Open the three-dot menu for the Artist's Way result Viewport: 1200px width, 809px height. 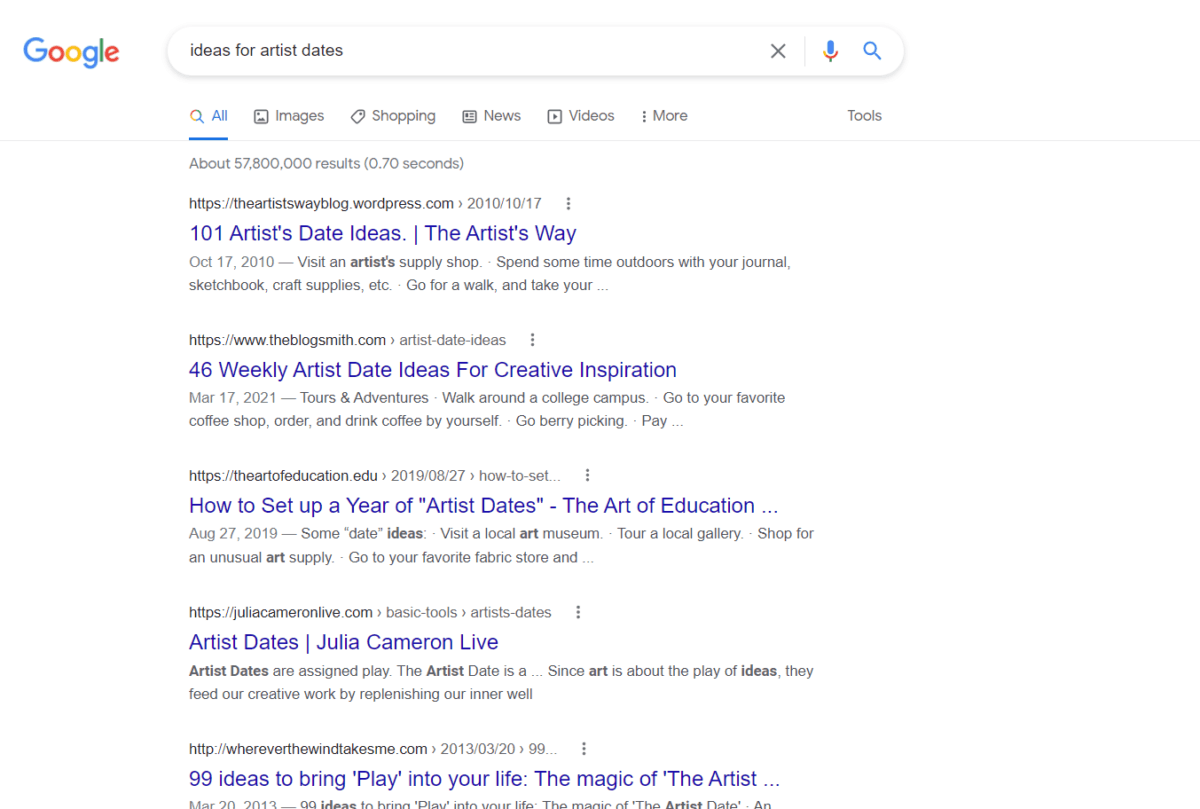[x=567, y=203]
